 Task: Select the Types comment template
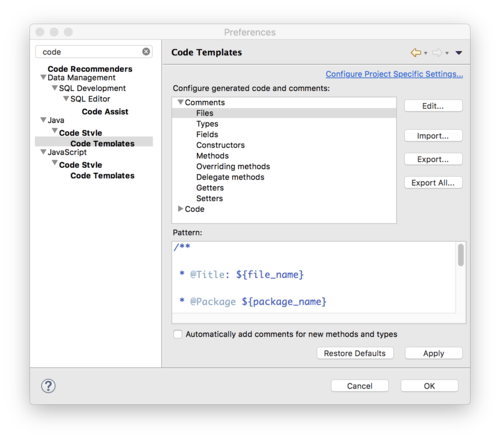click(x=207, y=124)
